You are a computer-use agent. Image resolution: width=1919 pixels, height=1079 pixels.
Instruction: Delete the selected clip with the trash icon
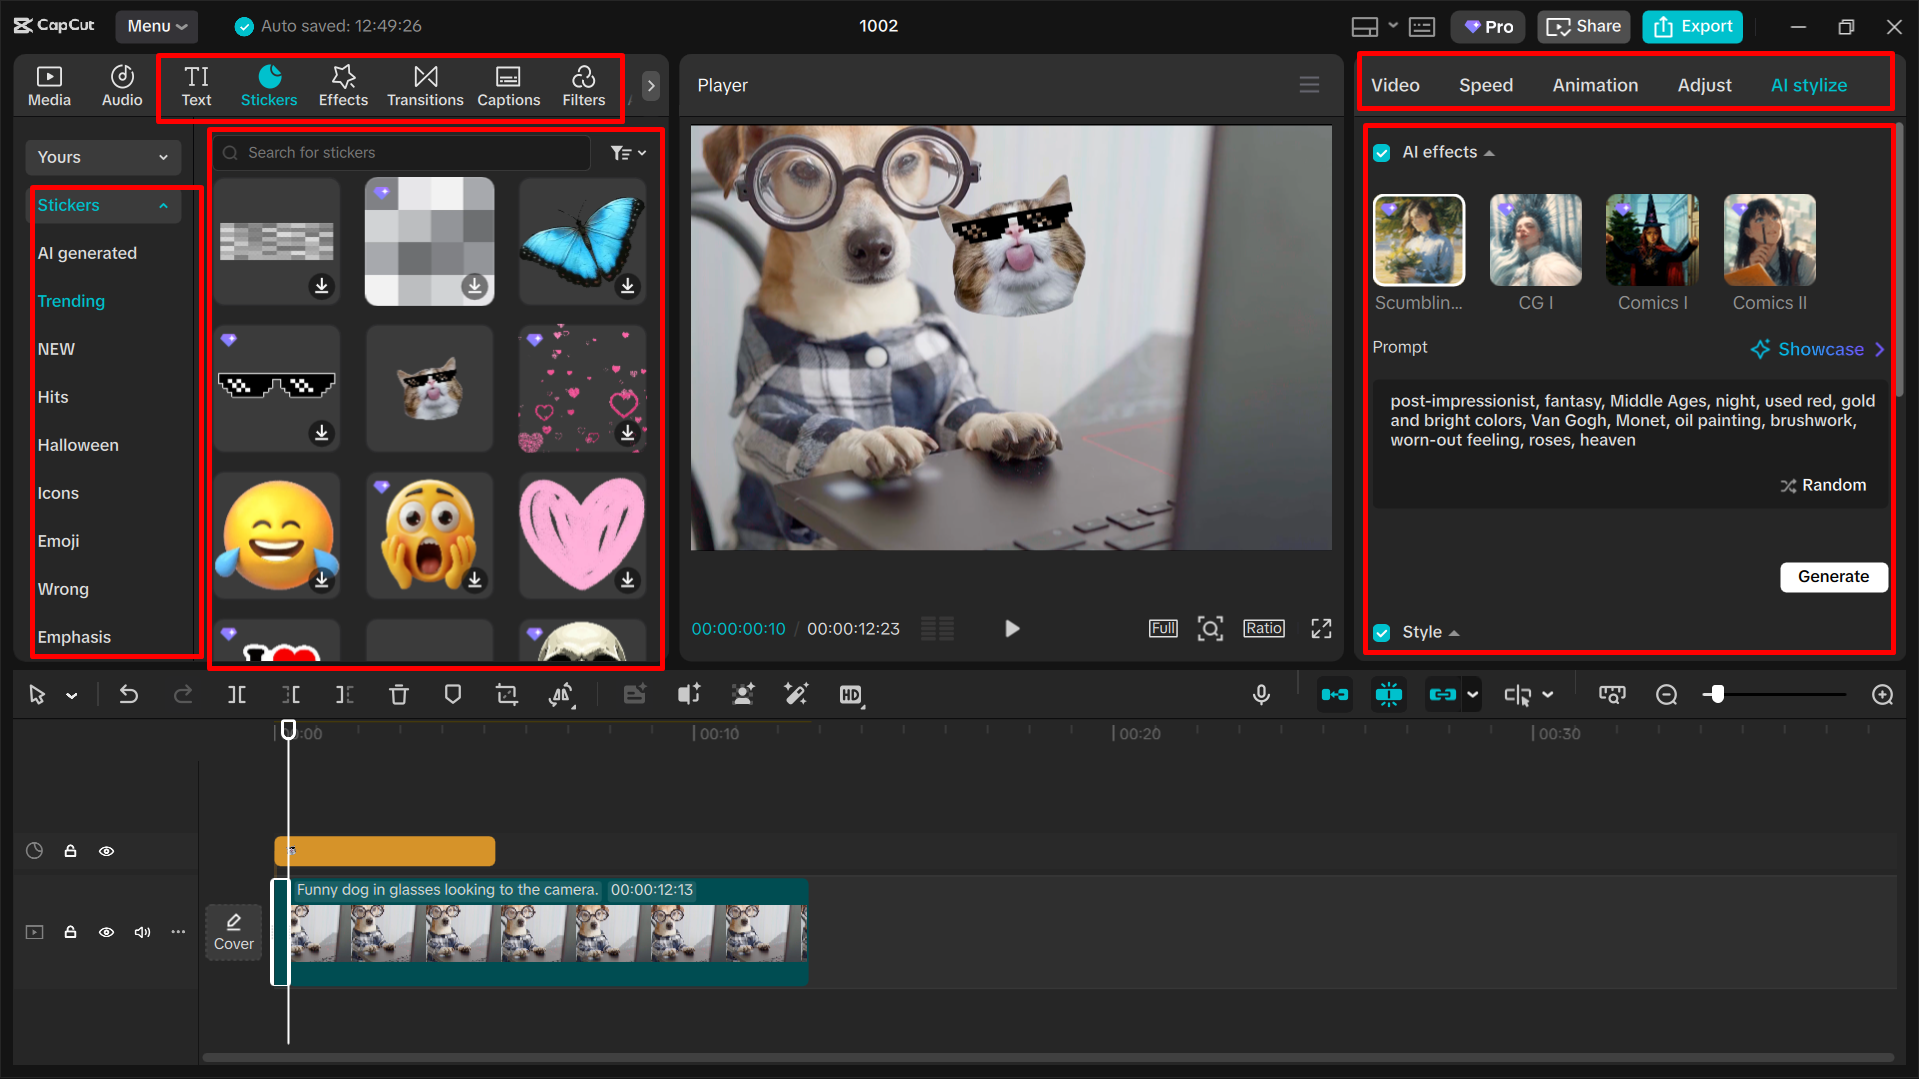click(398, 694)
